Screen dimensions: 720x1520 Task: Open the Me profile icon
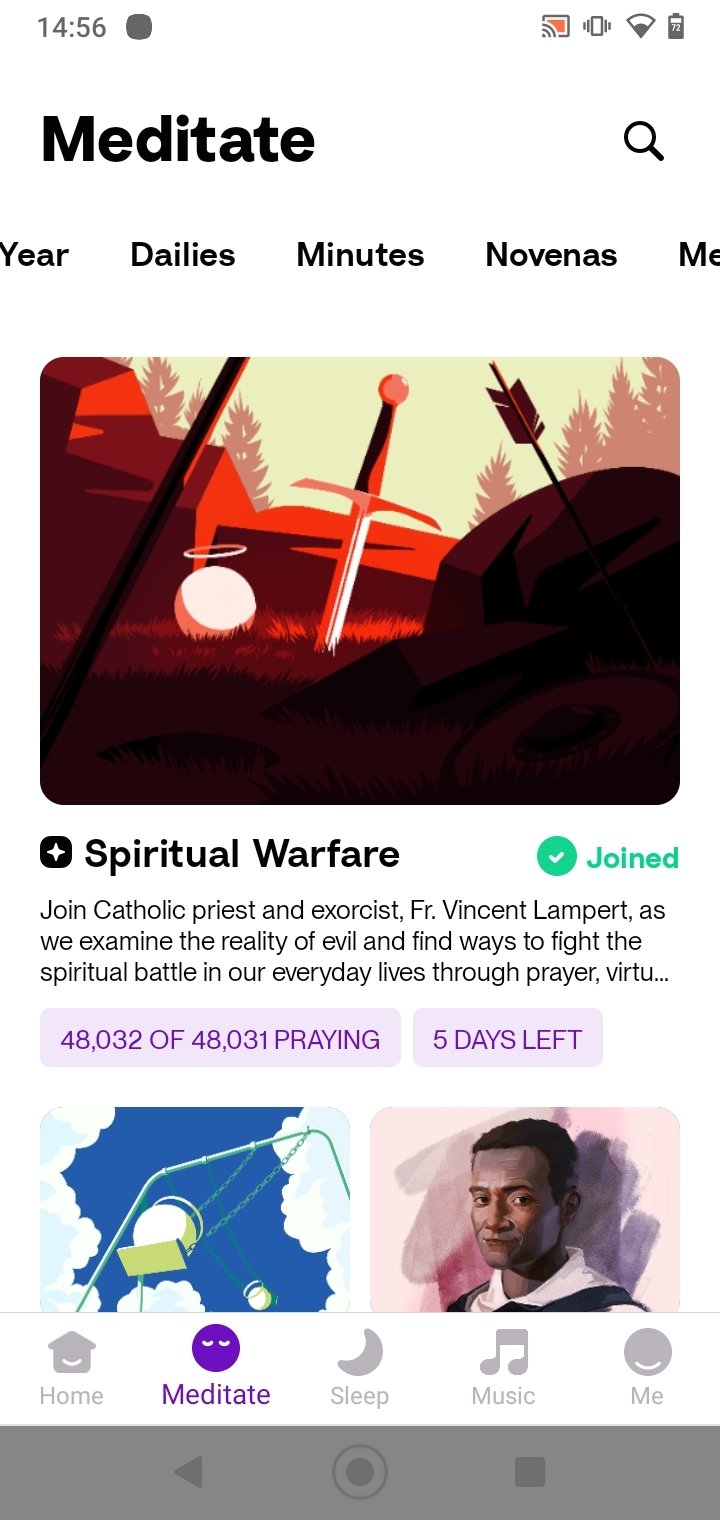click(647, 1352)
